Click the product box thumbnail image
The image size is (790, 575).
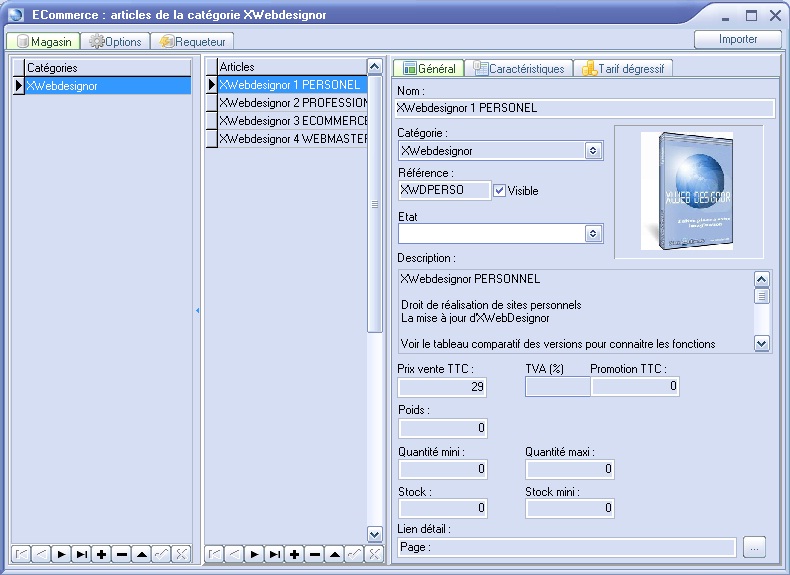(x=687, y=191)
